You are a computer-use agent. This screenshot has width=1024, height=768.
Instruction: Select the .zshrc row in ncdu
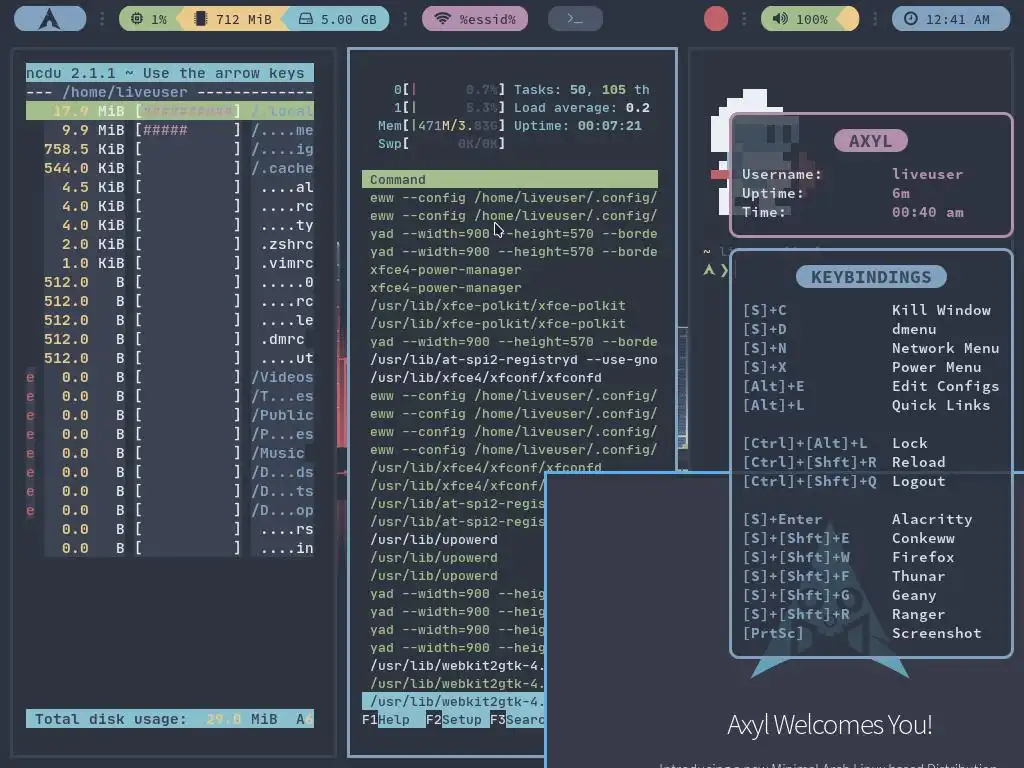(x=170, y=244)
